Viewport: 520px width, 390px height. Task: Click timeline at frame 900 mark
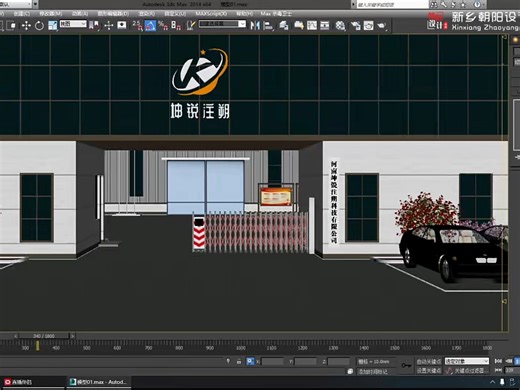pos(210,348)
